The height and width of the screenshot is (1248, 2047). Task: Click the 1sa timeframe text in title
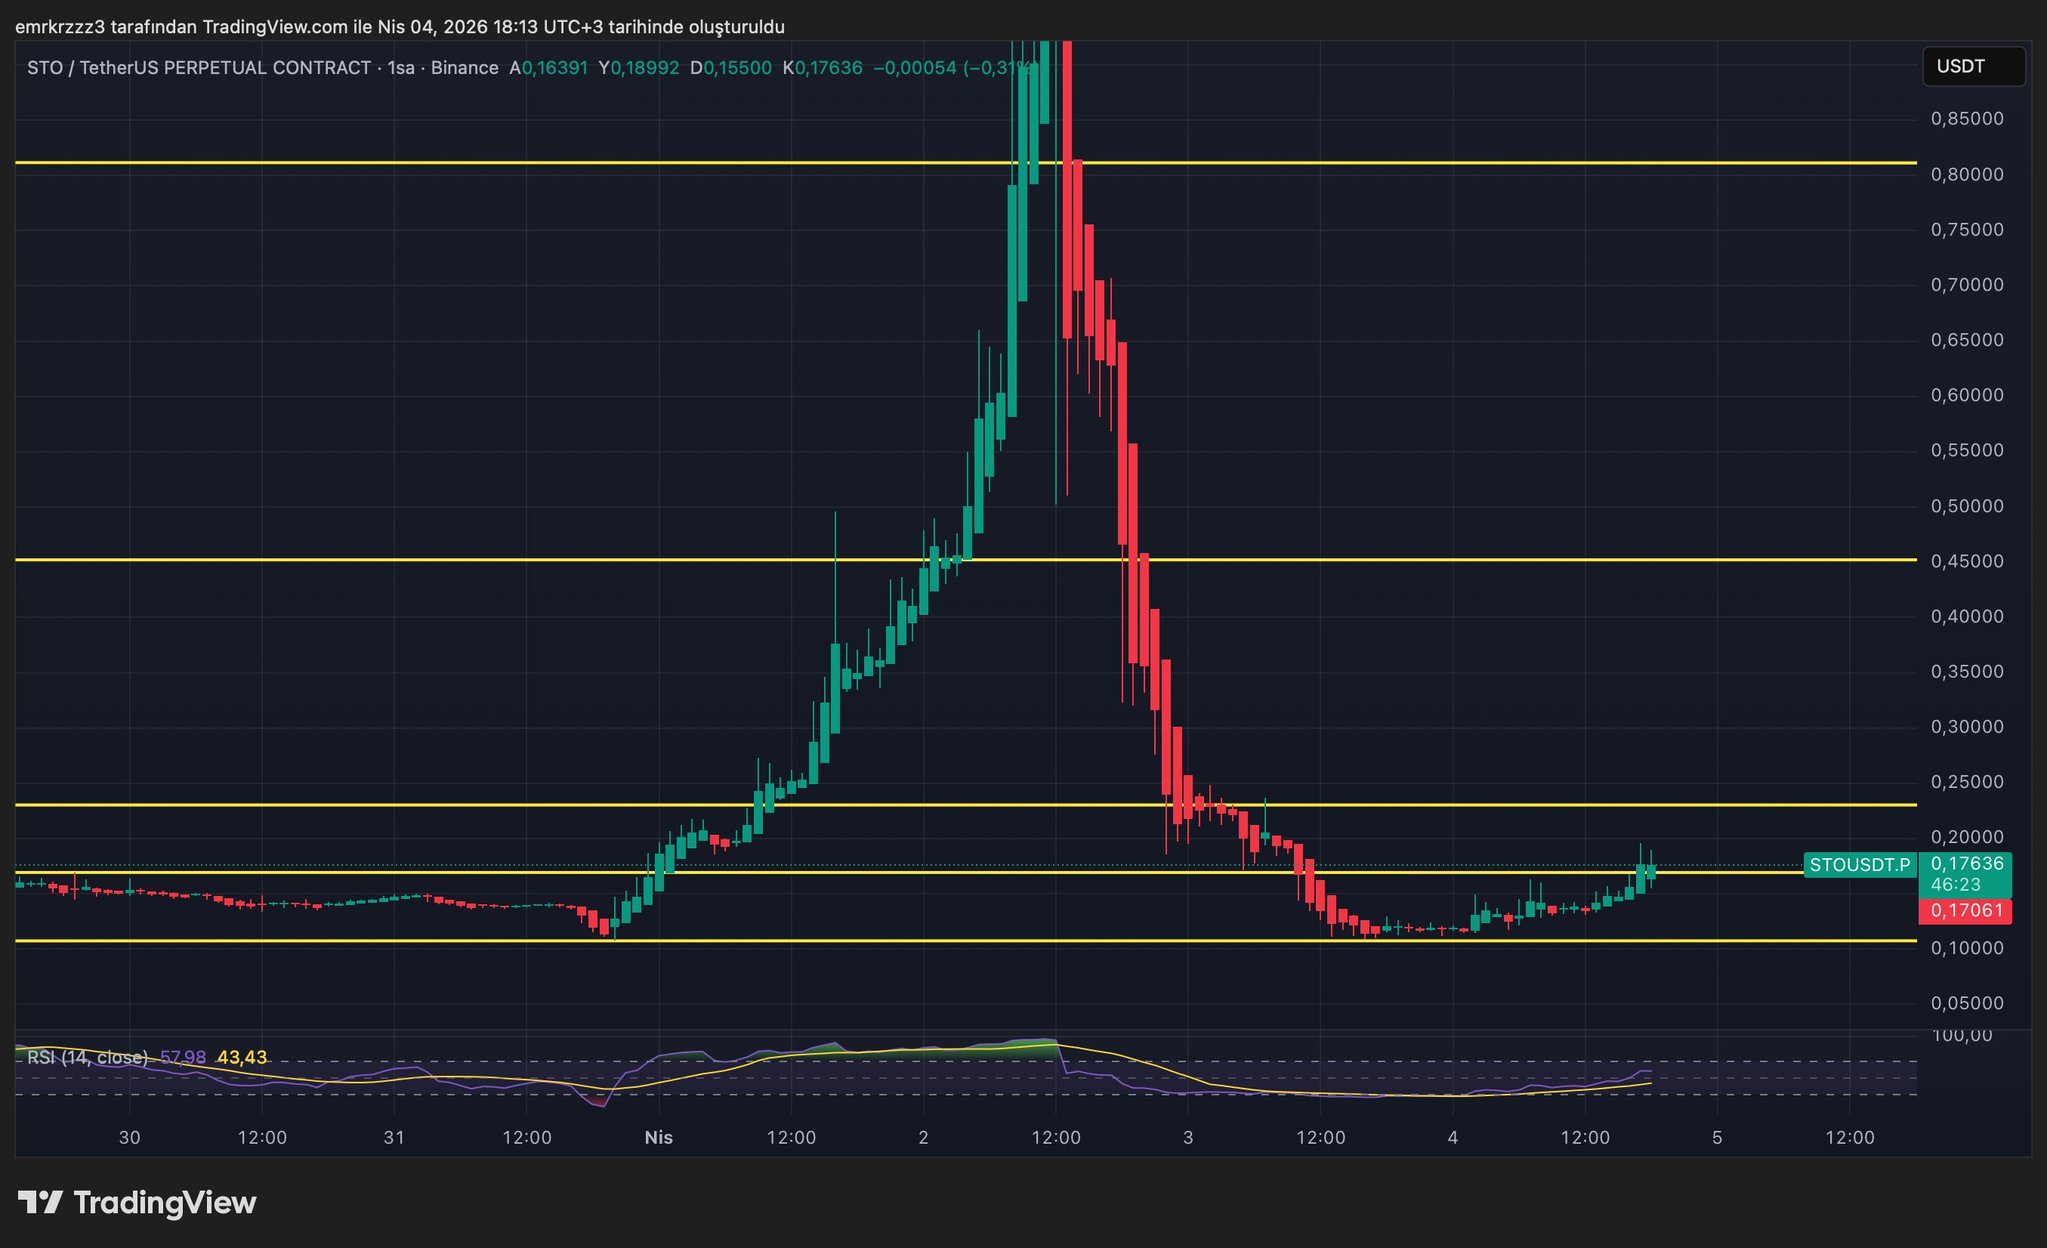(400, 68)
